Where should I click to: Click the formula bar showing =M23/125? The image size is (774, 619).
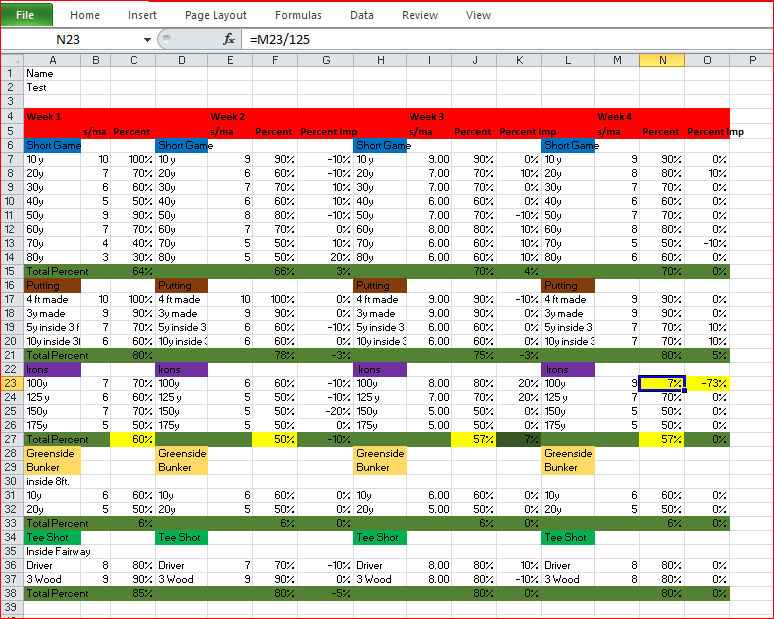tap(500, 39)
